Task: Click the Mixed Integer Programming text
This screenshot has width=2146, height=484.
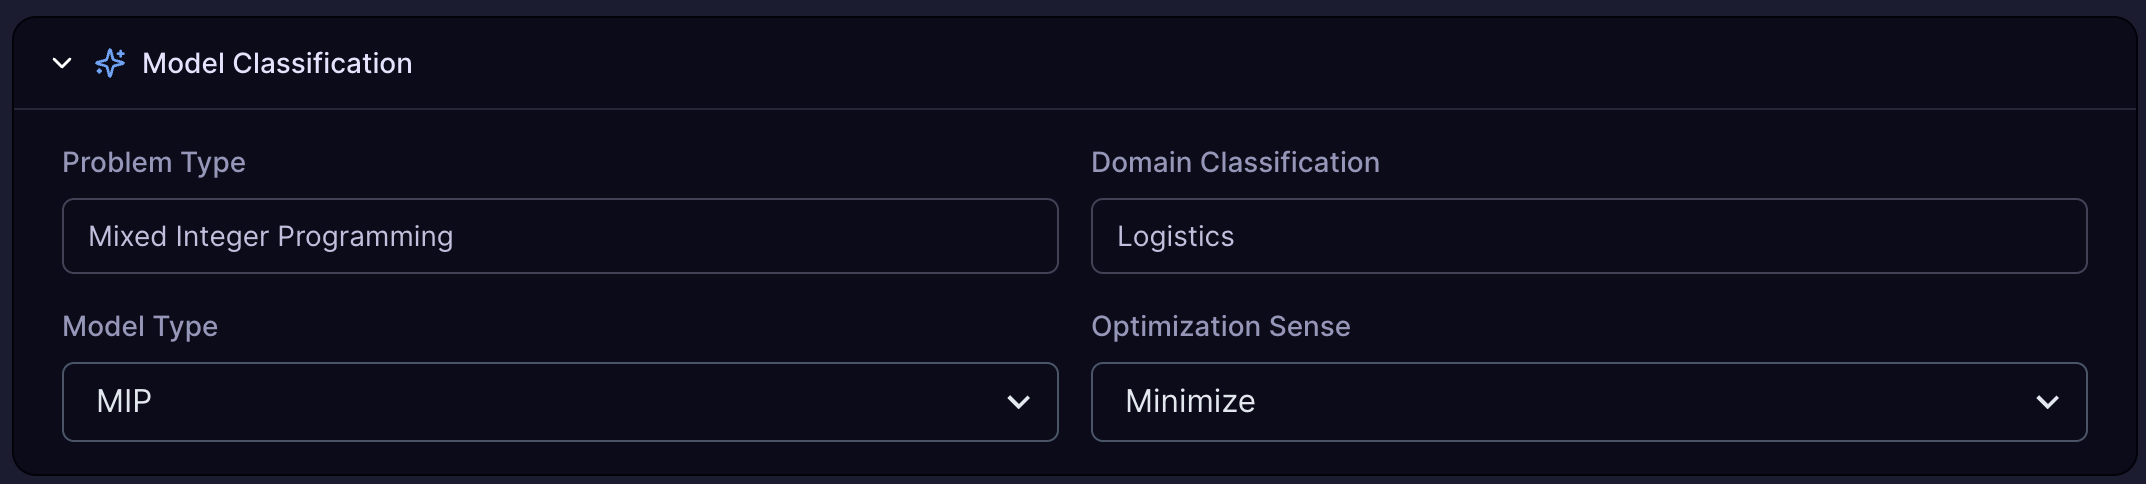Action: pyautogui.click(x=271, y=236)
